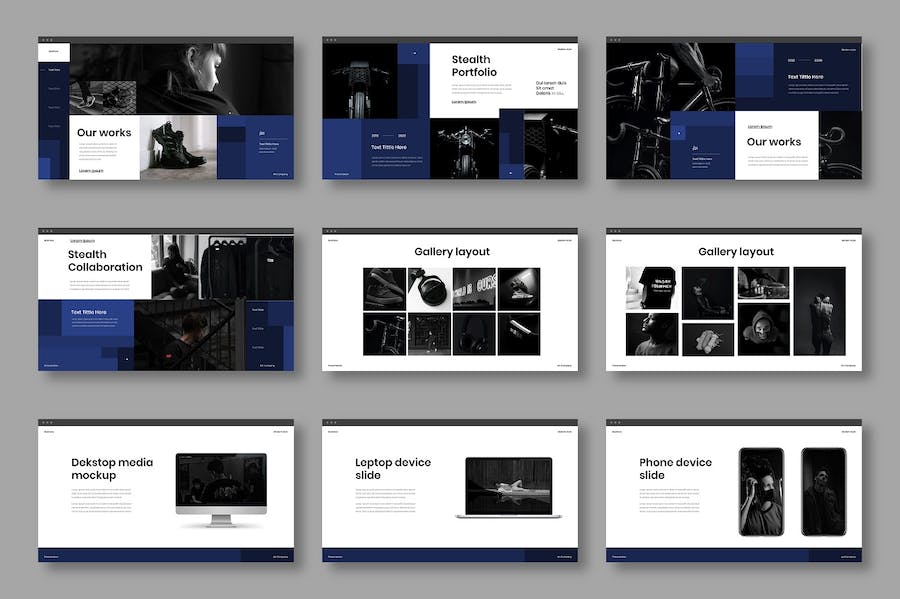This screenshot has height=599, width=900.
Task: Click the blue footer bar on the Laptop slide
Action: 450,555
